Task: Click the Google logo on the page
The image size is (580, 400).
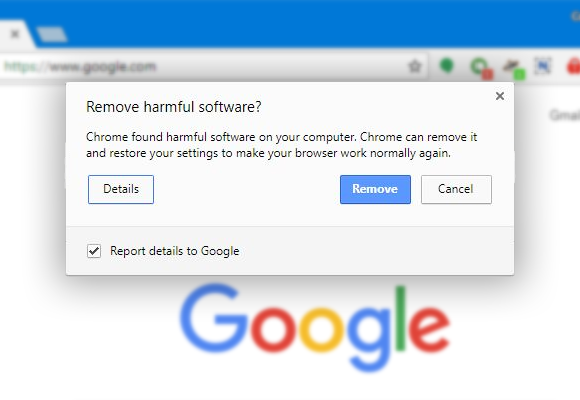Action: [315, 327]
